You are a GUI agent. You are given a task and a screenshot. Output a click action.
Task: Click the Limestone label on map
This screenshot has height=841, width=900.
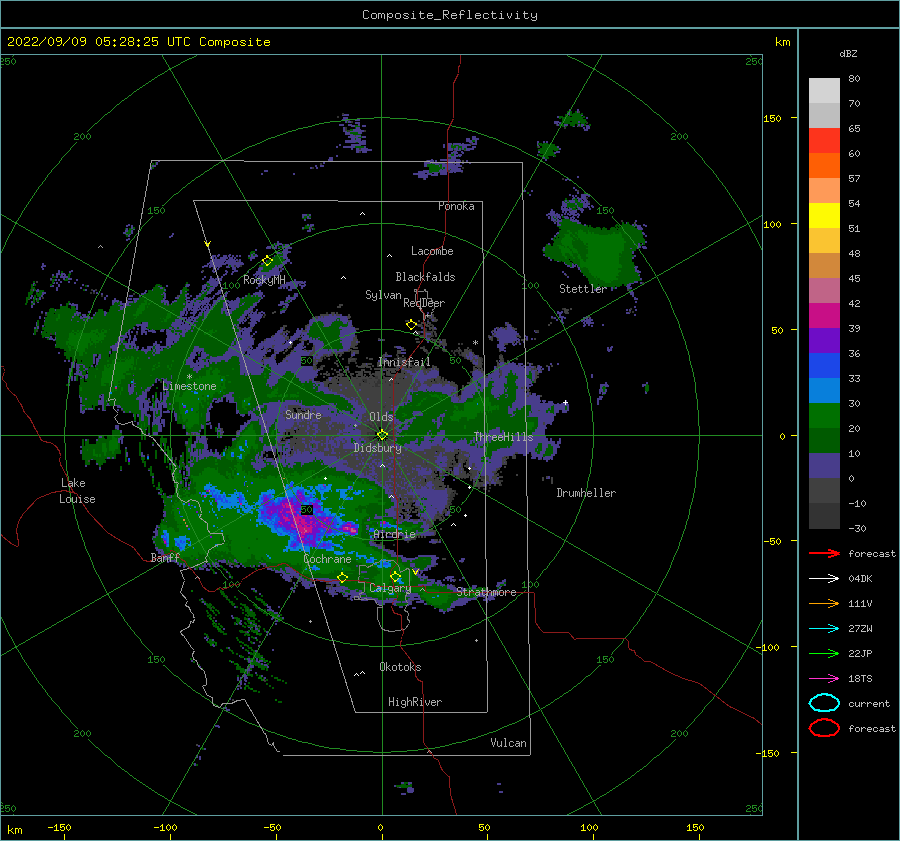189,386
